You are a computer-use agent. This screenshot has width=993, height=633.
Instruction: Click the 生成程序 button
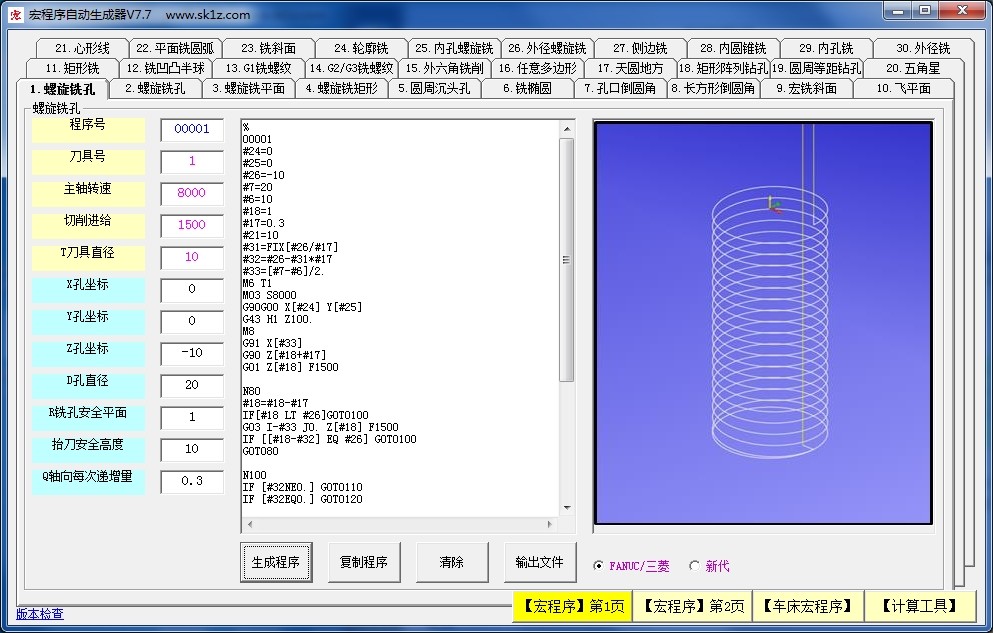coord(276,562)
